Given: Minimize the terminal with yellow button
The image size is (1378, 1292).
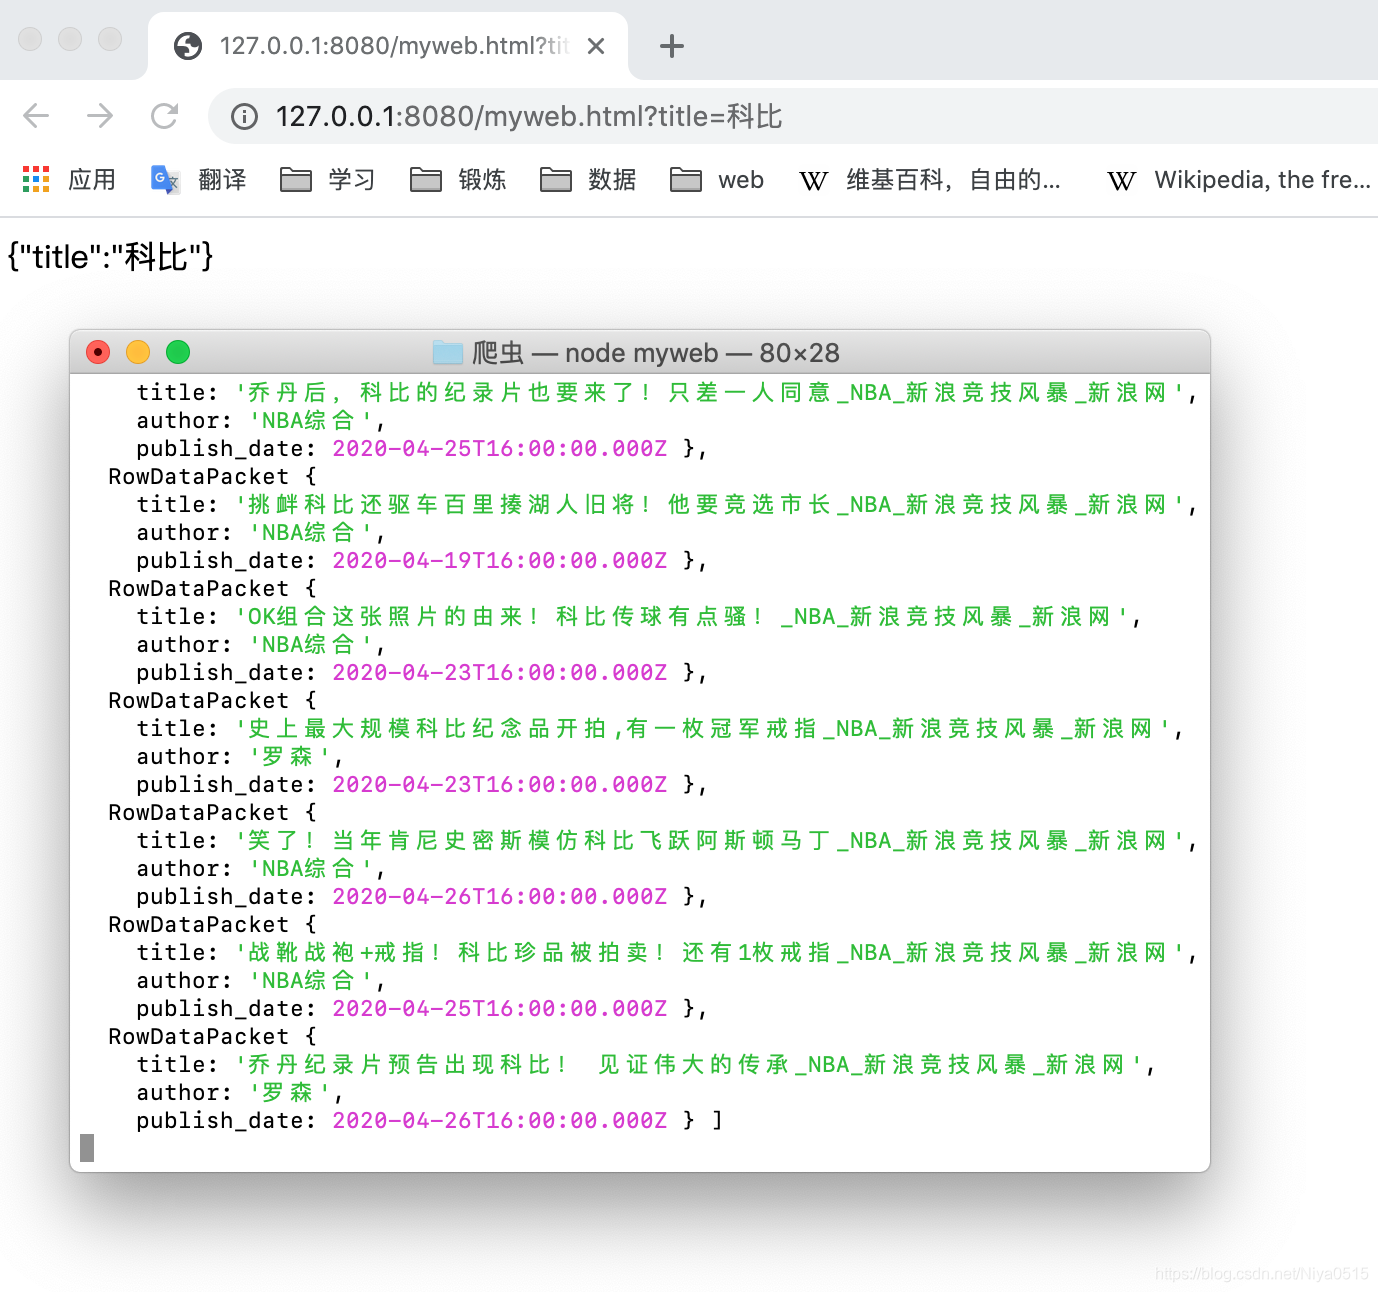Looking at the screenshot, I should [138, 352].
